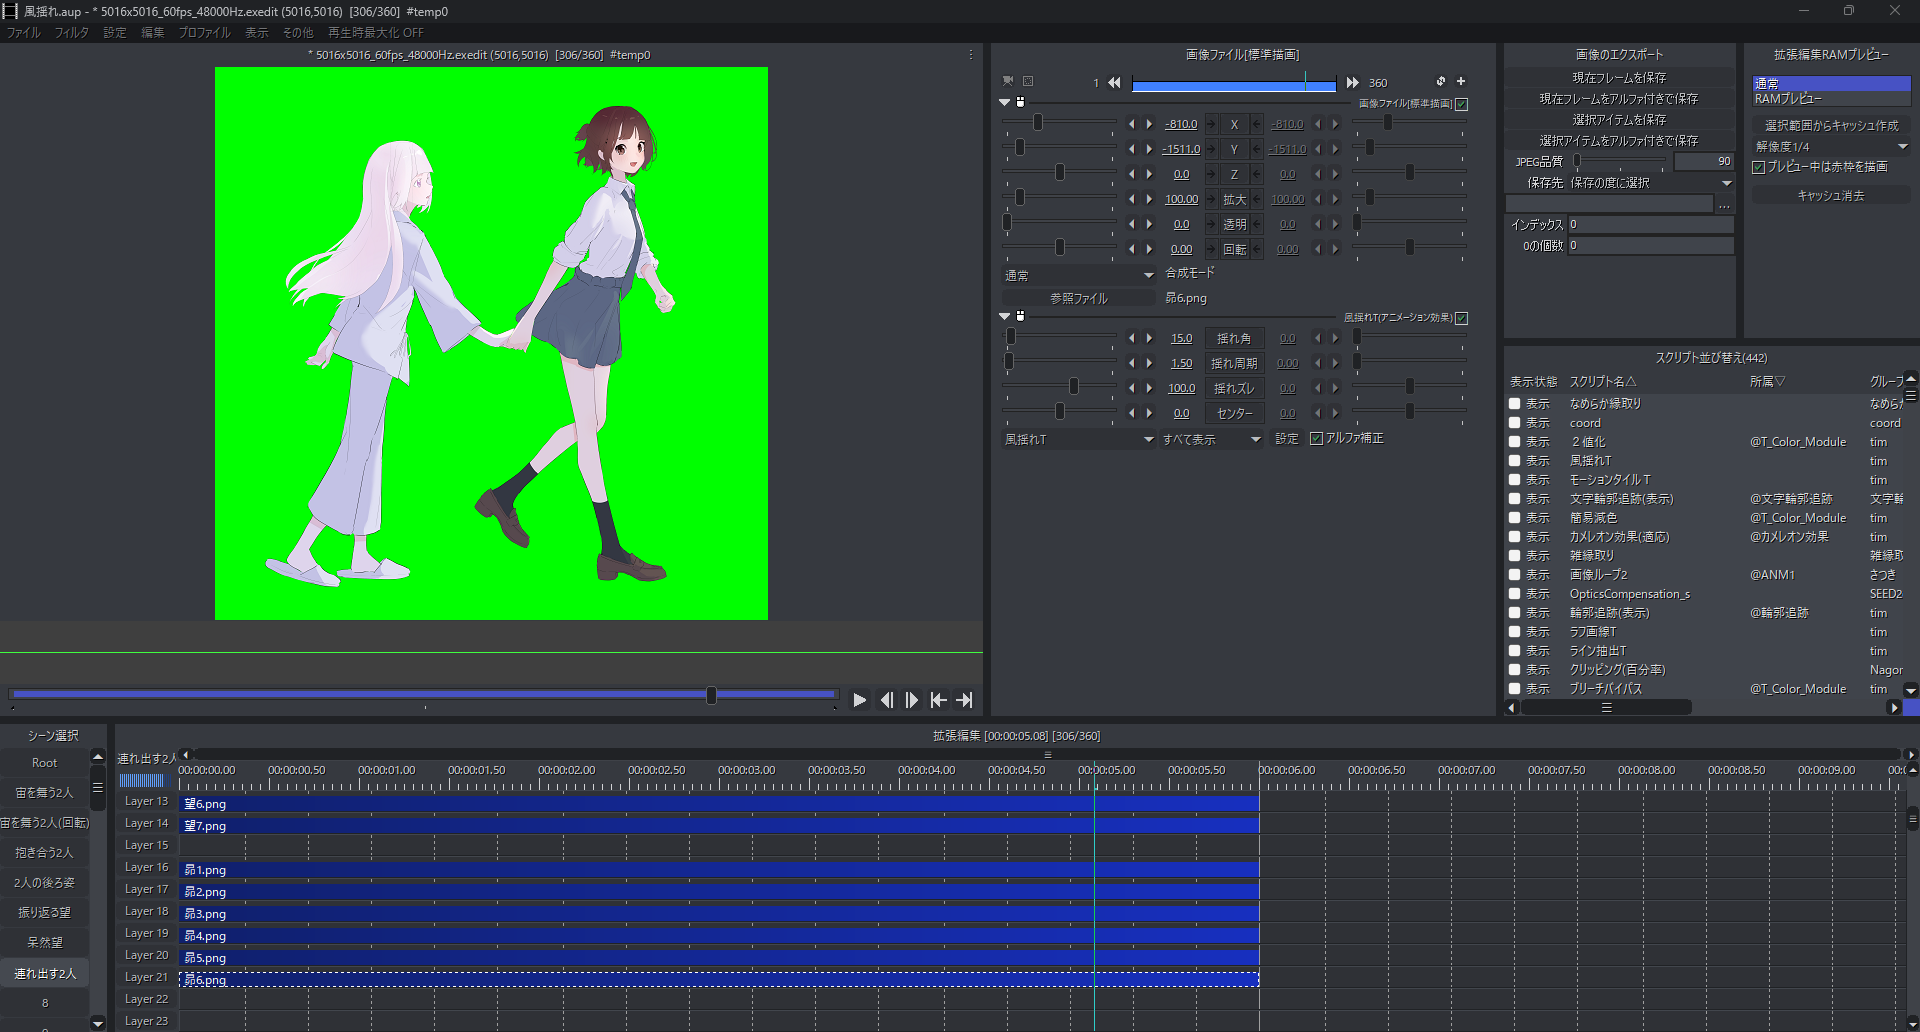Disable the 風揺れT animation effect checkbox
Image resolution: width=1920 pixels, height=1032 pixels.
coord(1462,318)
